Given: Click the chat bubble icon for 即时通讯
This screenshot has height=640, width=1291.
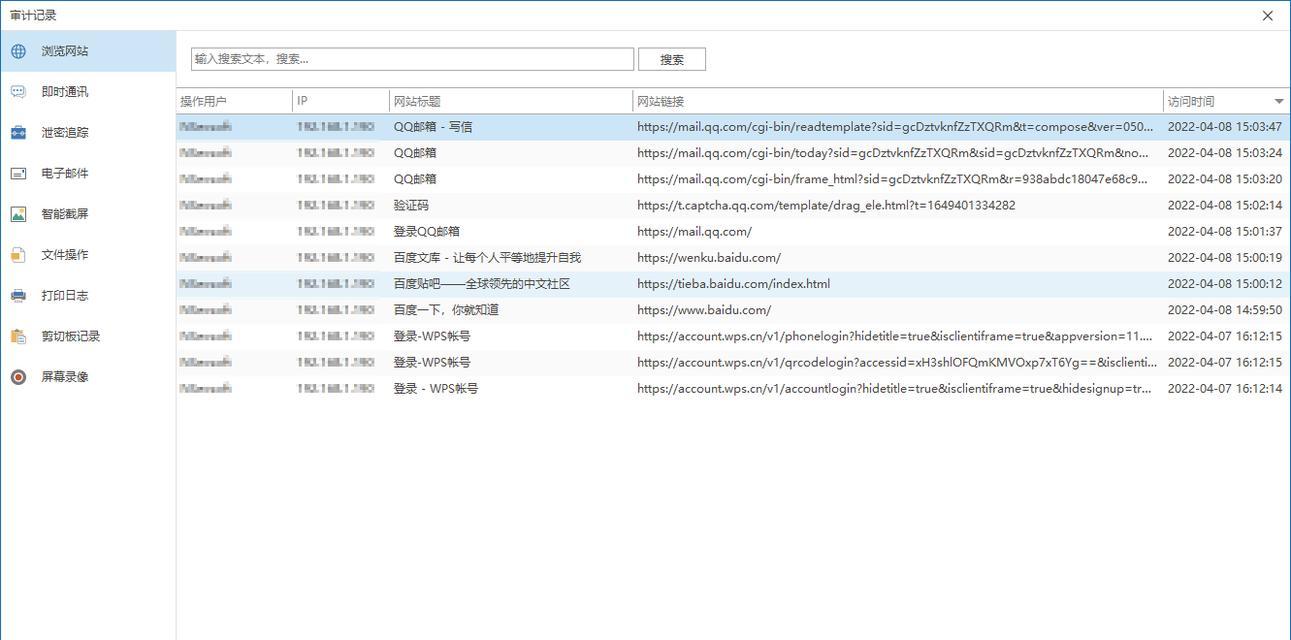Looking at the screenshot, I should (18, 92).
